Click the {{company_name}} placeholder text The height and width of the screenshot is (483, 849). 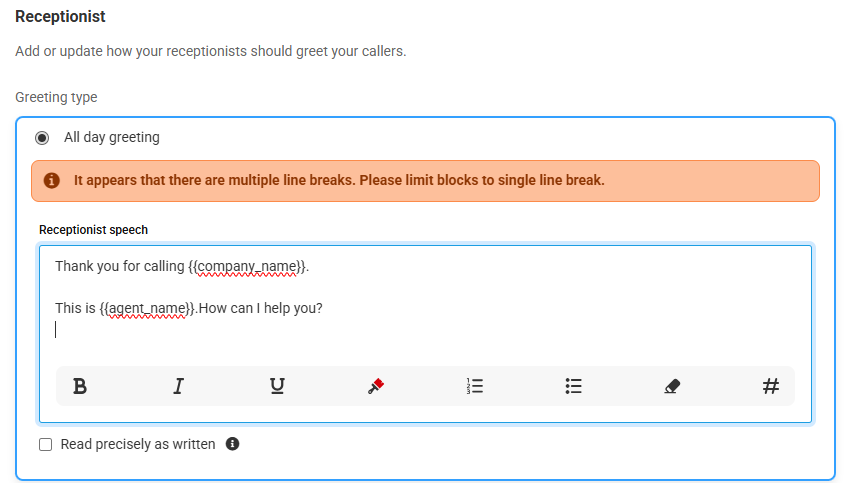point(247,266)
